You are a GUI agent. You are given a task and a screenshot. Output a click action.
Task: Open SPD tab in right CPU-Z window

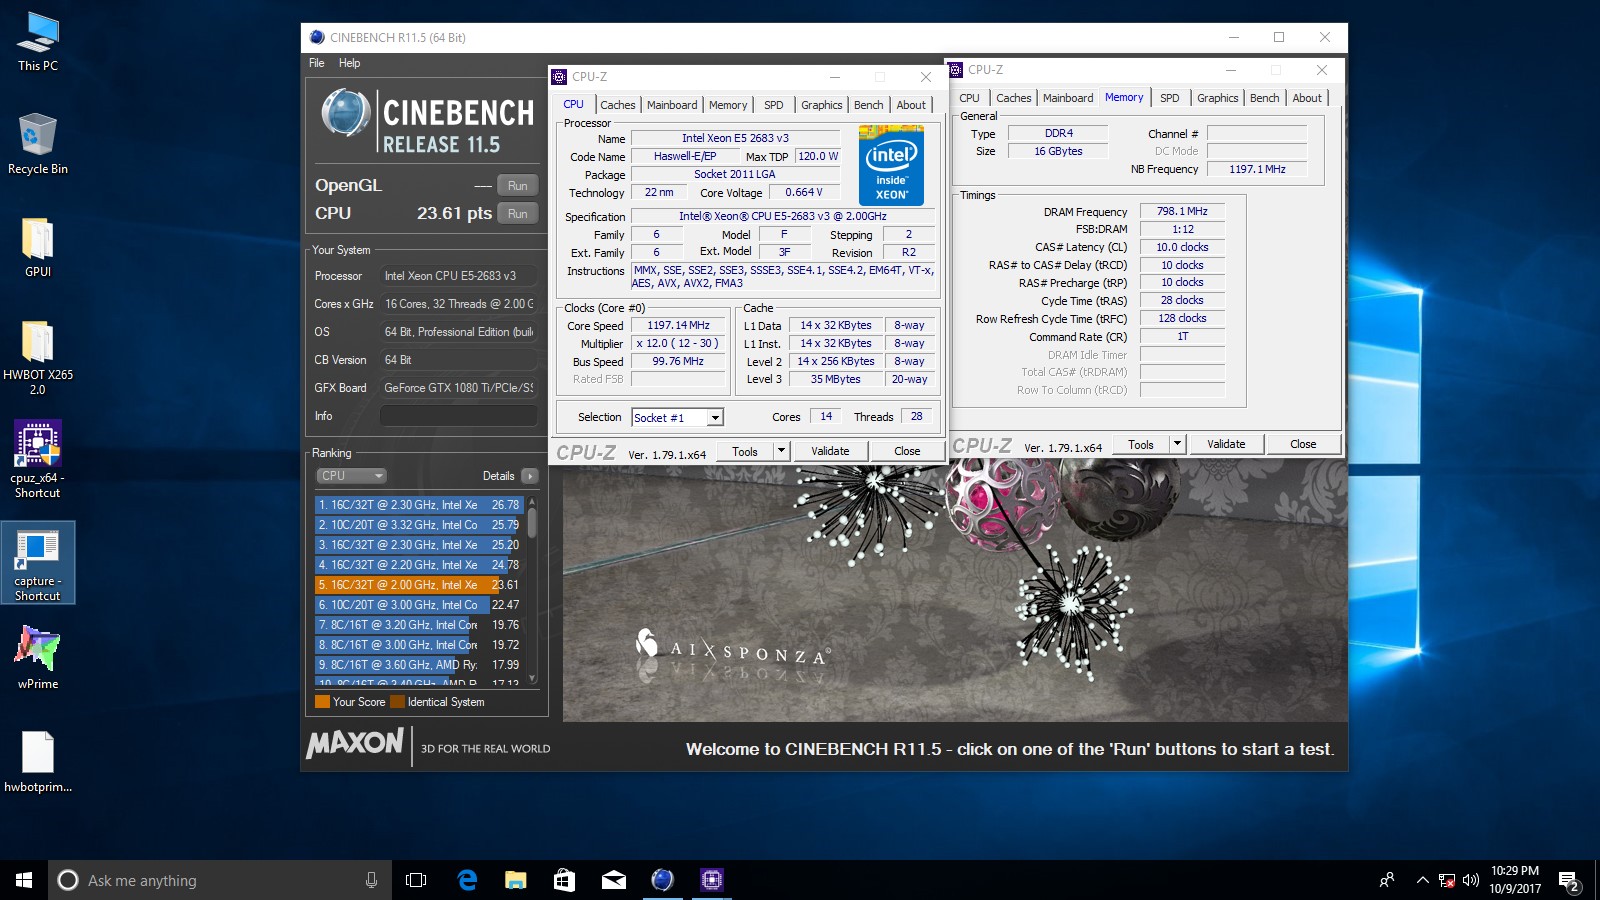pyautogui.click(x=1170, y=98)
